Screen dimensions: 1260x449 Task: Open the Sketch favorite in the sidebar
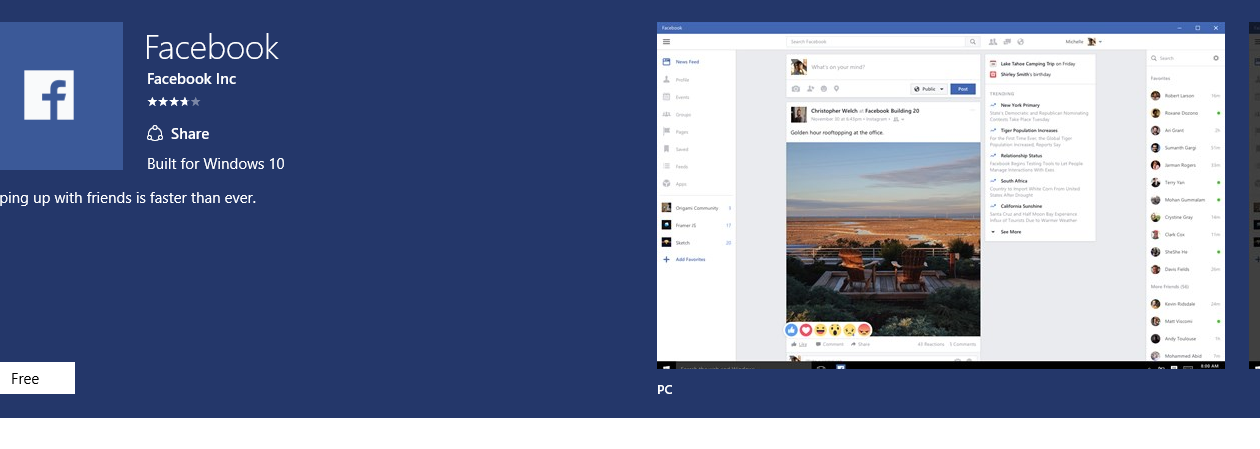[697, 242]
